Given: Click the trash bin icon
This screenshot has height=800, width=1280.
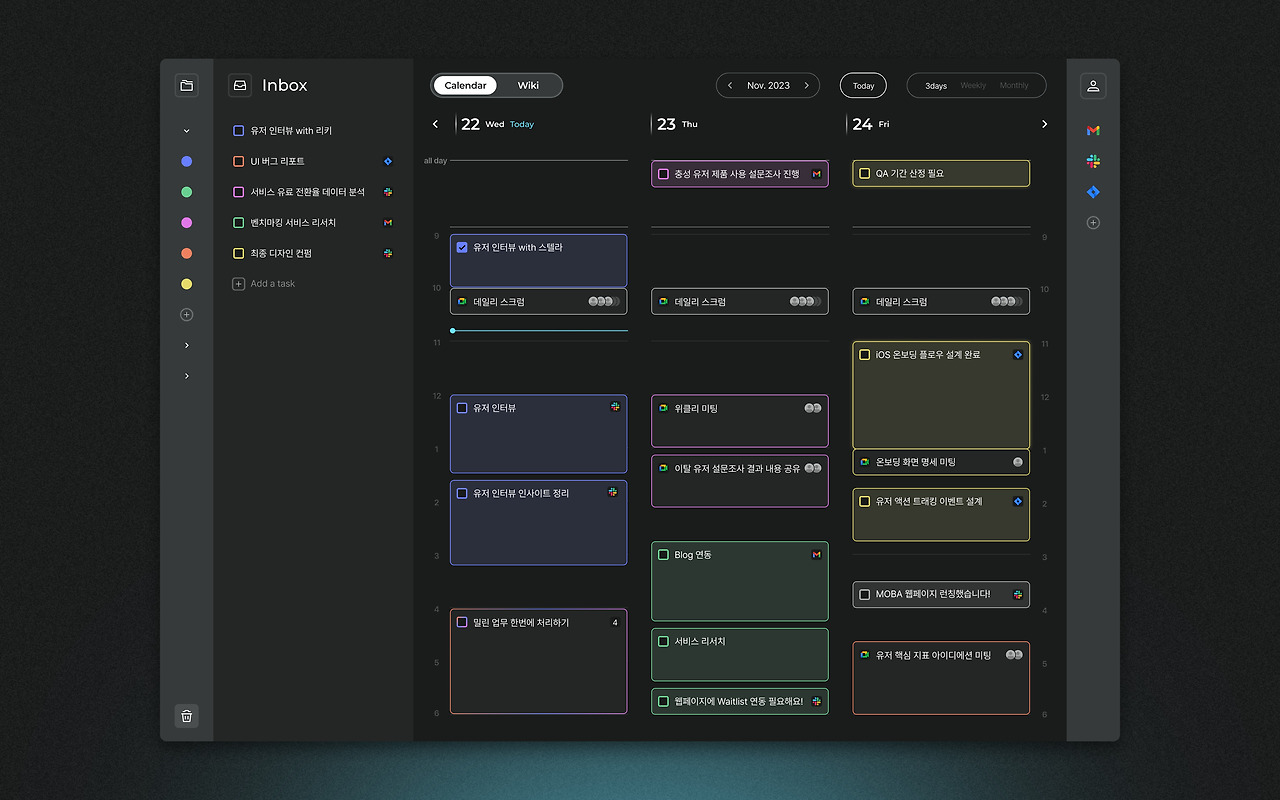Looking at the screenshot, I should point(186,716).
